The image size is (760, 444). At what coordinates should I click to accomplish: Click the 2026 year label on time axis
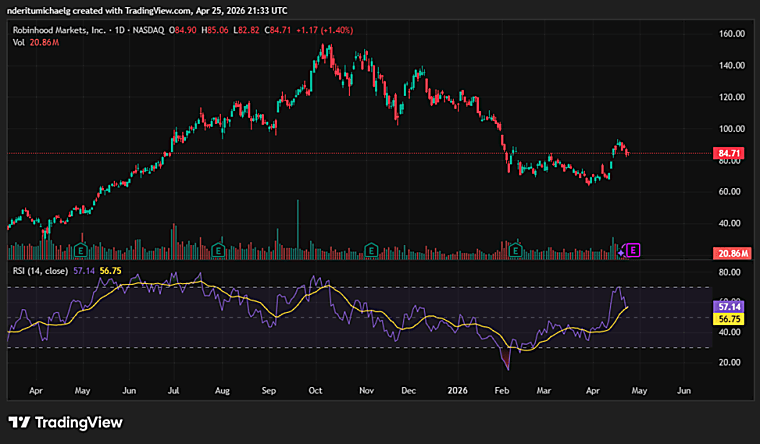point(458,391)
